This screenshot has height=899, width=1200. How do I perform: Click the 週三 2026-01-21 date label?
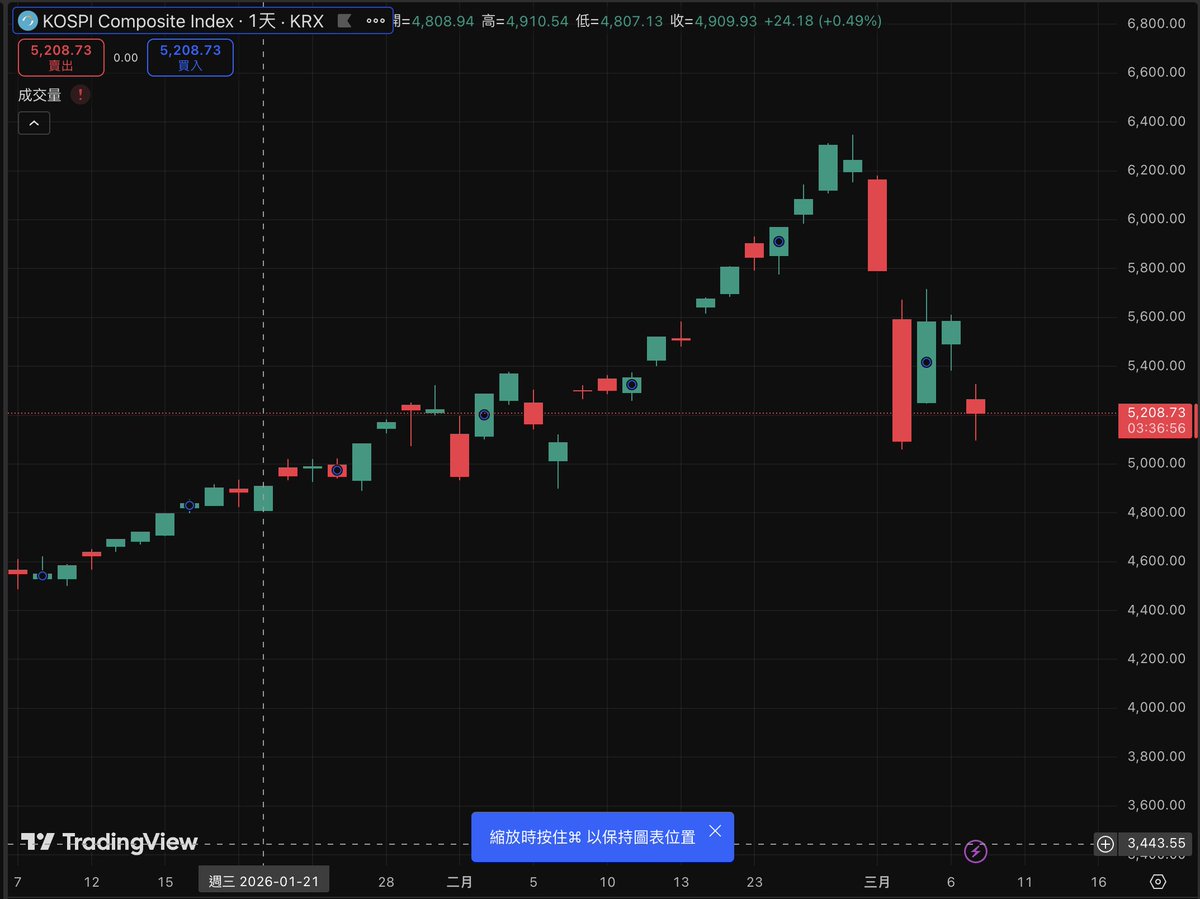263,882
